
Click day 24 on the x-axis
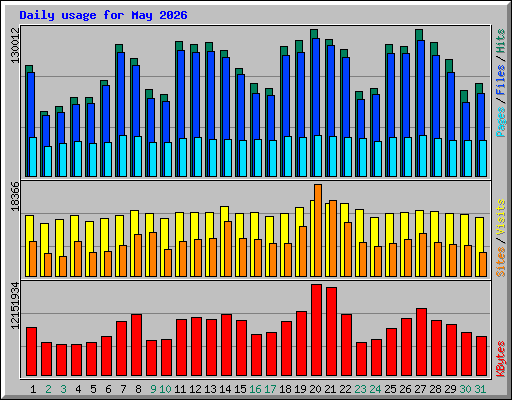point(375,389)
